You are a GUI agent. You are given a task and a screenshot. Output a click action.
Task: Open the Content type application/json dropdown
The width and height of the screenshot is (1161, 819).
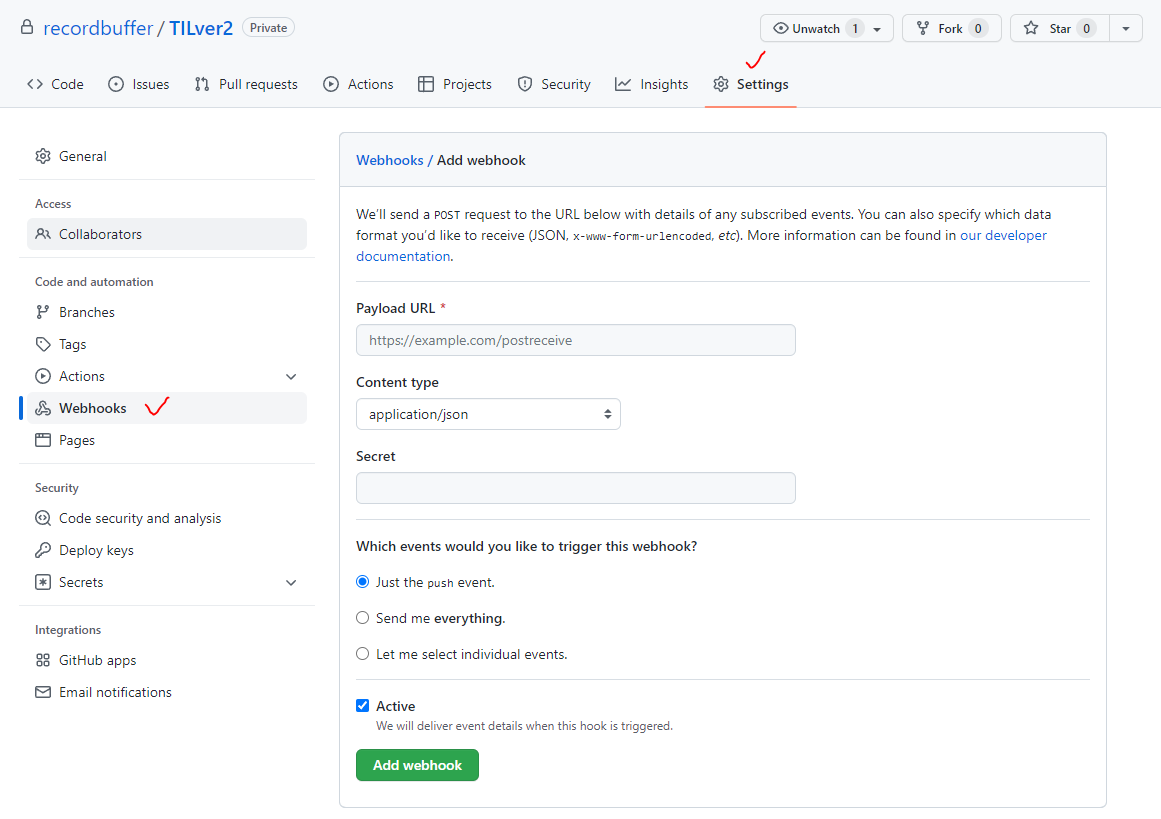pyautogui.click(x=488, y=414)
